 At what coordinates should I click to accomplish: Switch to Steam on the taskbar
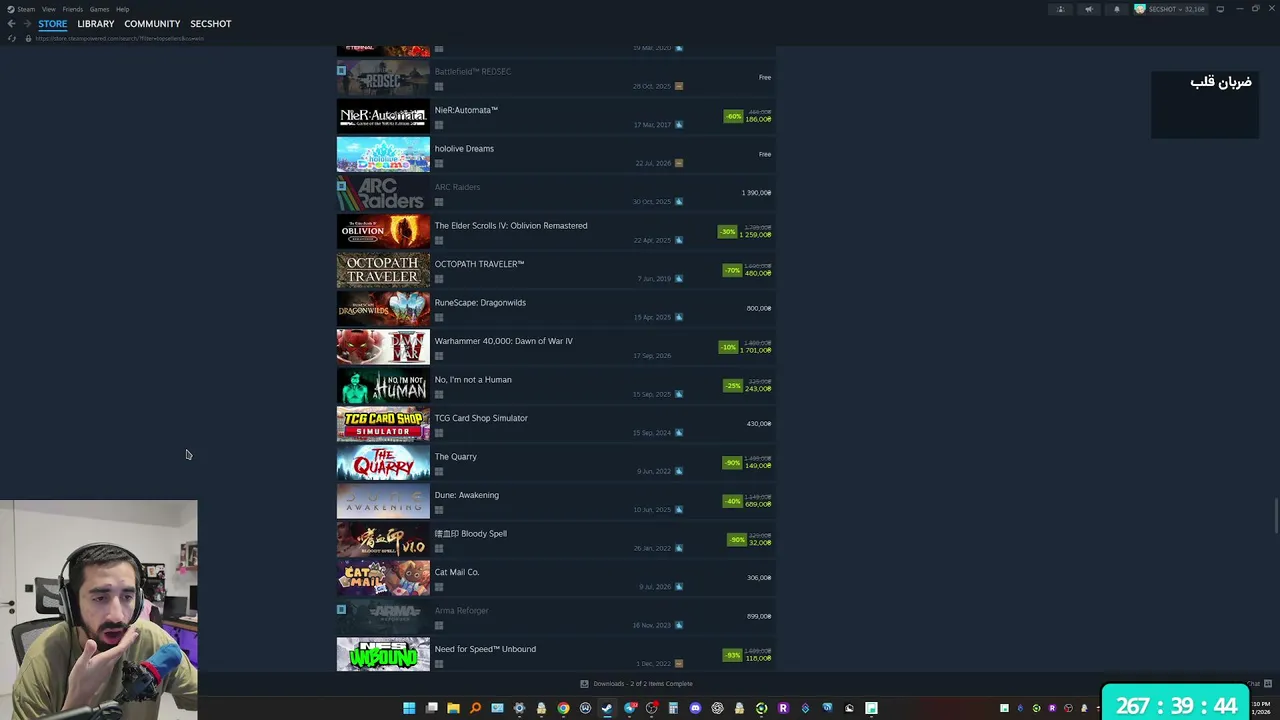tap(607, 708)
